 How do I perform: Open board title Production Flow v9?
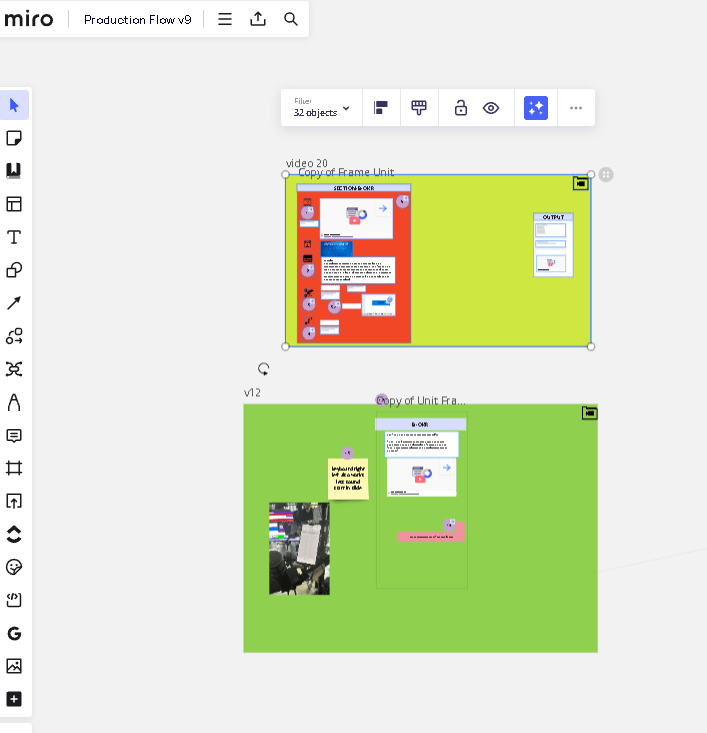[137, 20]
